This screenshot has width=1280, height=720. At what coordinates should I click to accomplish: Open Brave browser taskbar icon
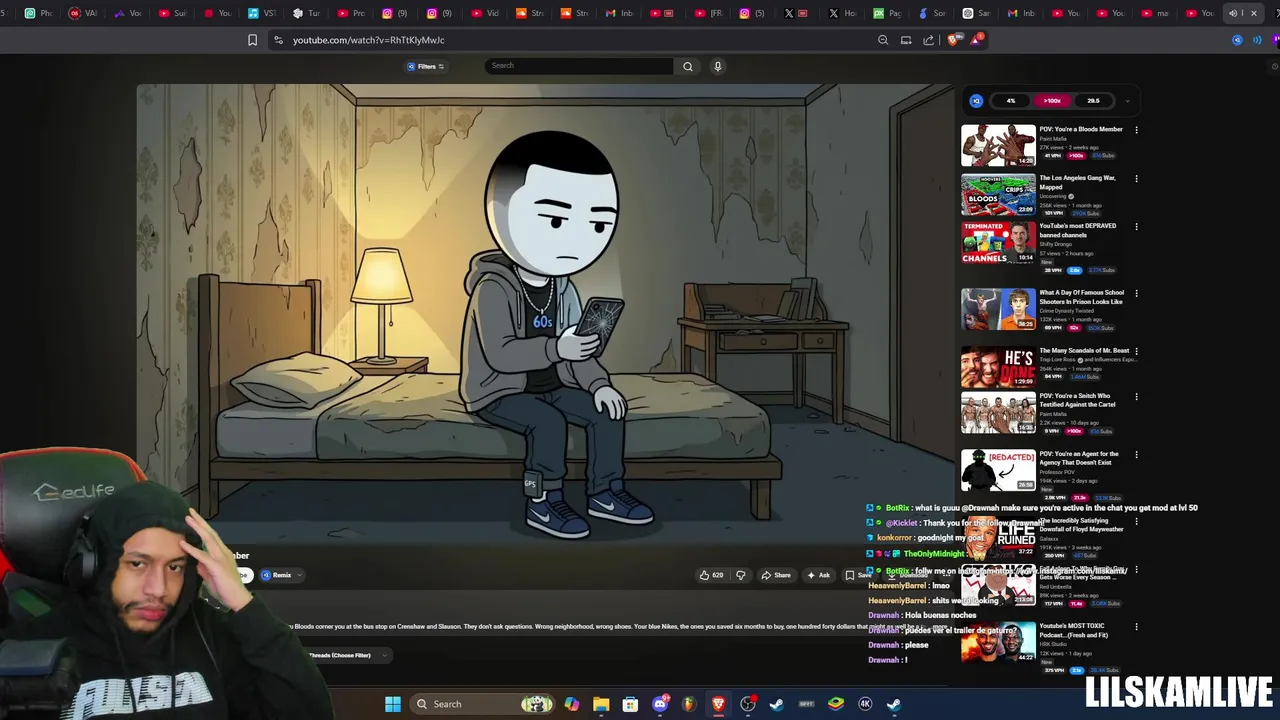(x=718, y=704)
